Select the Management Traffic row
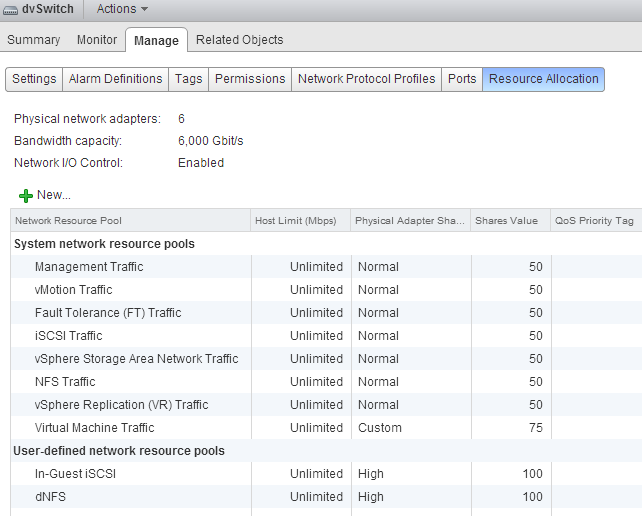Image resolution: width=642 pixels, height=516 pixels. pos(89,267)
